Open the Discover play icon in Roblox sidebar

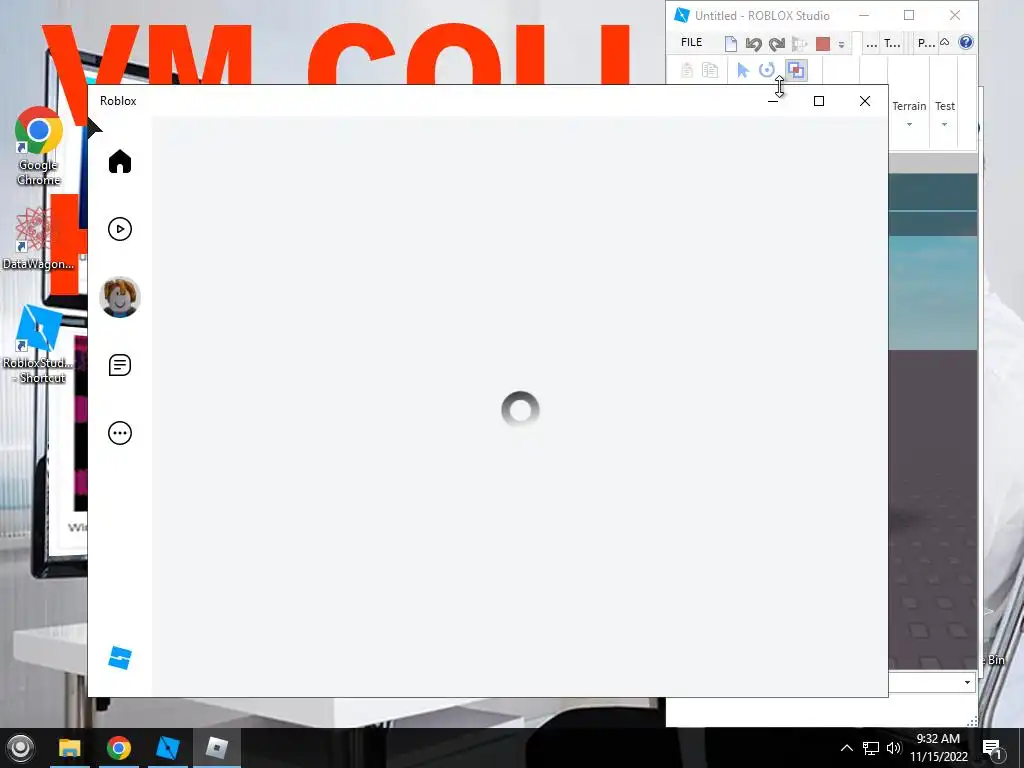[x=120, y=229]
